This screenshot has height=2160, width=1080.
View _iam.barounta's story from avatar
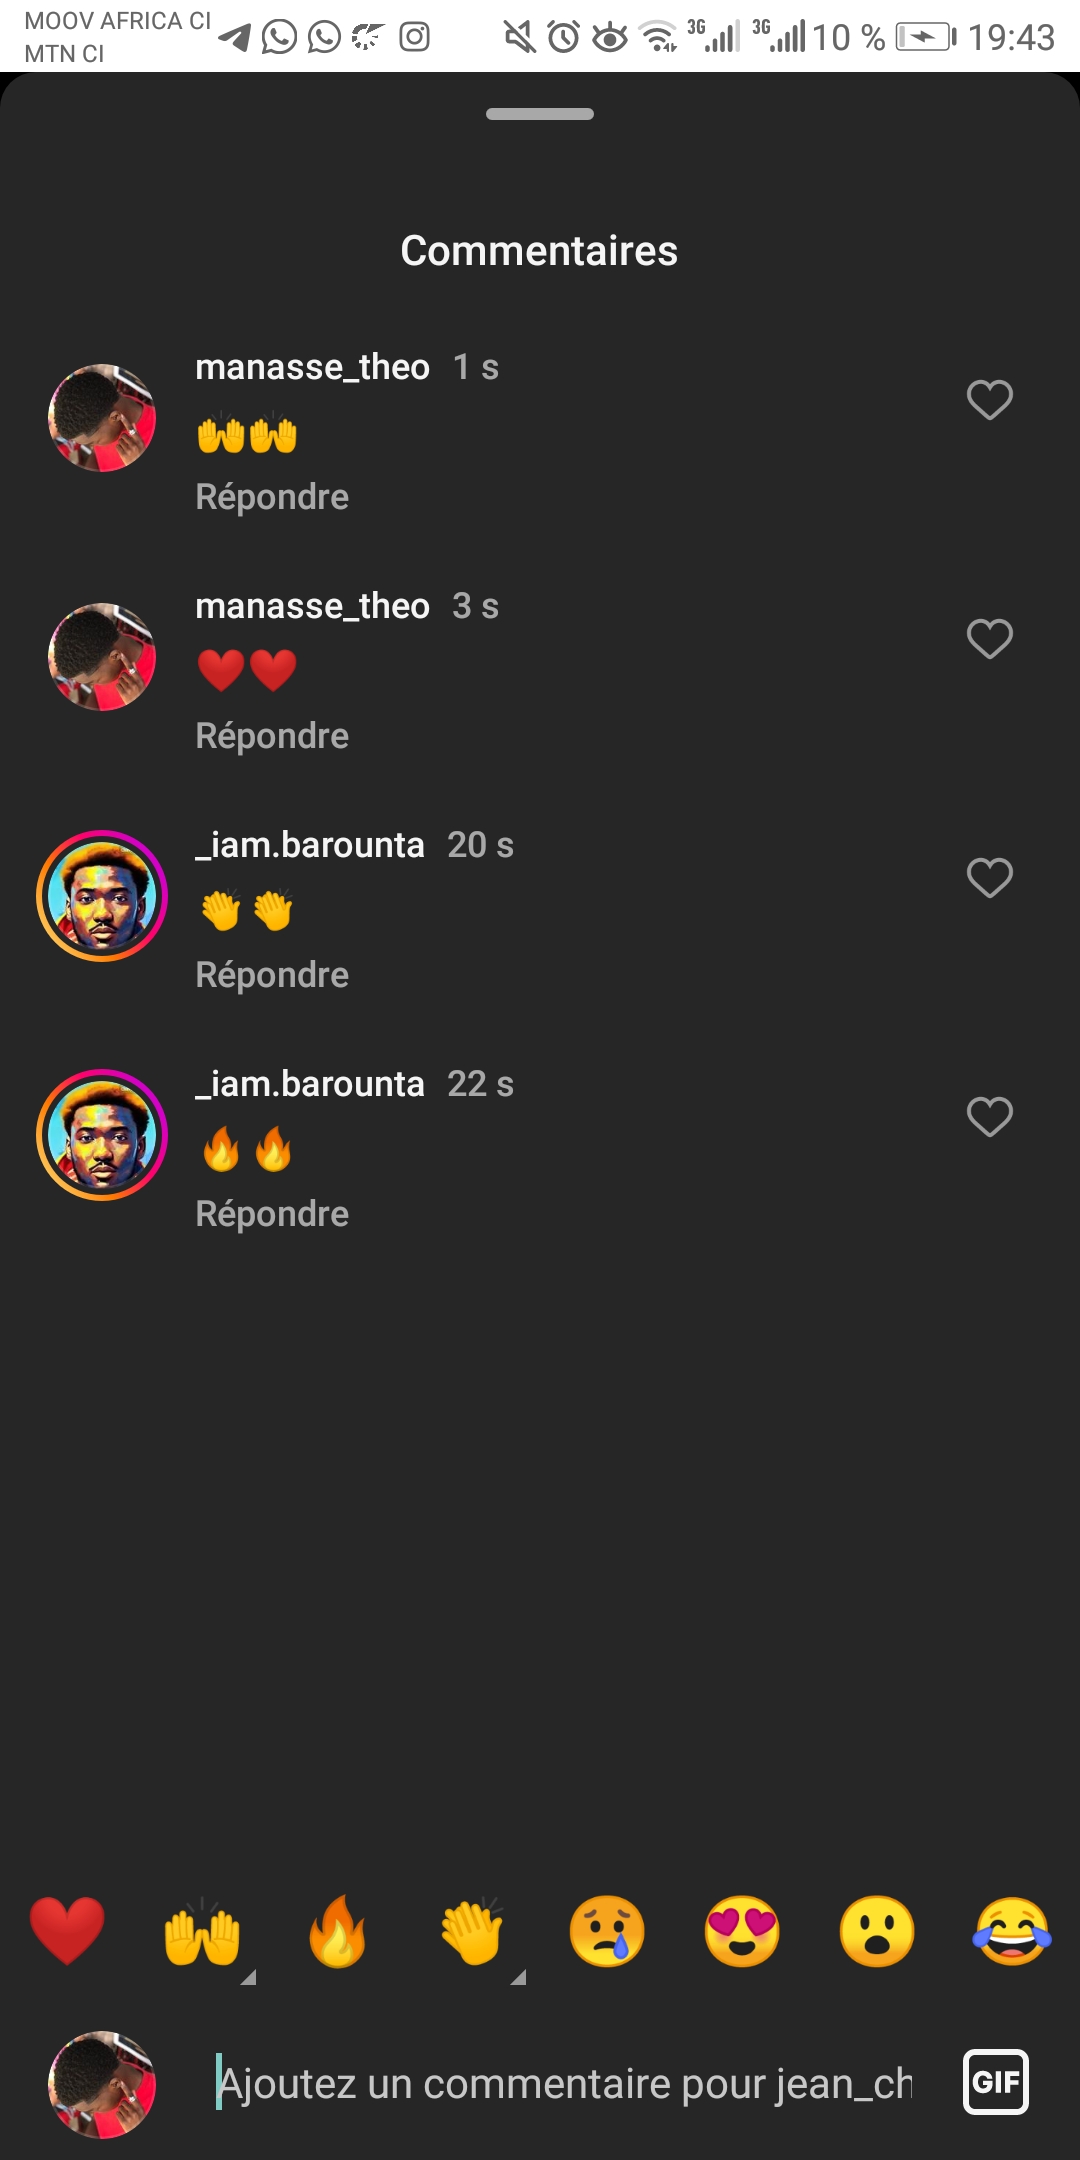(x=102, y=896)
